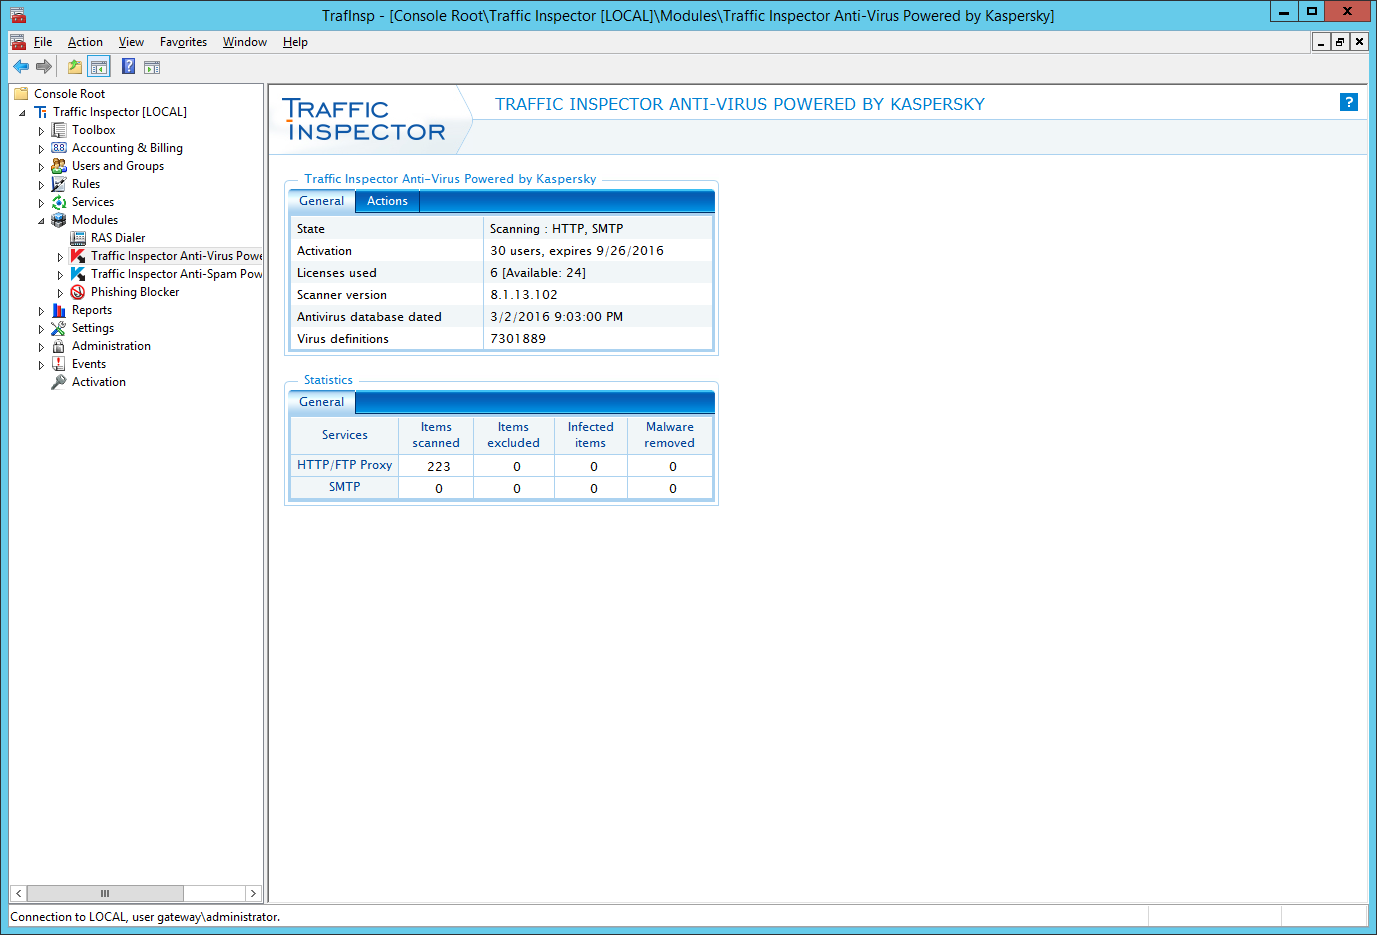Click the inner MDI minimize button
Image resolution: width=1377 pixels, height=935 pixels.
click(1321, 42)
